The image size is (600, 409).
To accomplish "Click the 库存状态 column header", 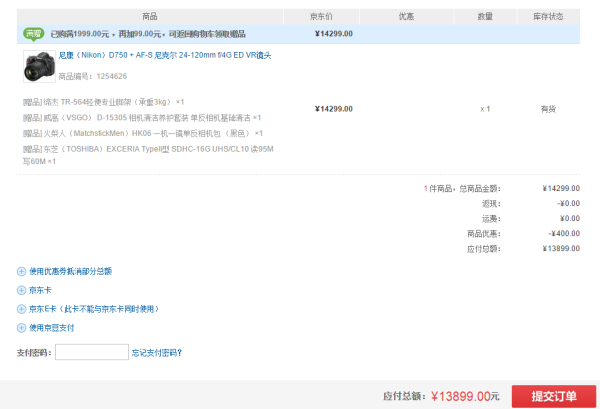I will [548, 16].
